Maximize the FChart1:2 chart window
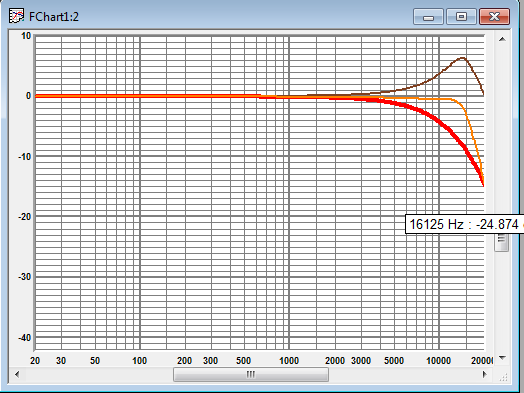The image size is (524, 393). point(462,17)
